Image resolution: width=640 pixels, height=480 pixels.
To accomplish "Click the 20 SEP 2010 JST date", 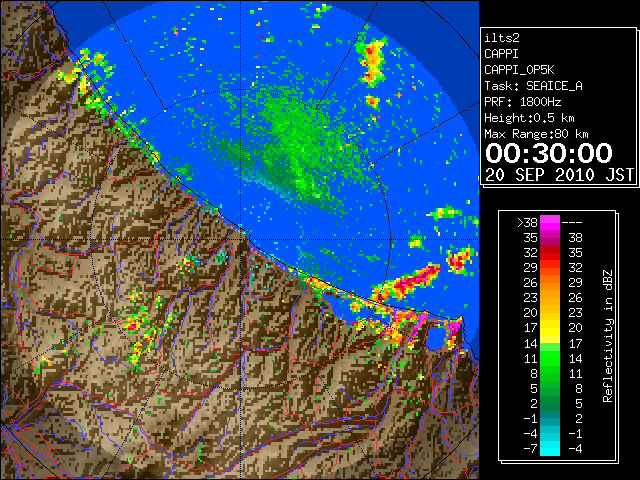I will pyautogui.click(x=559, y=175).
